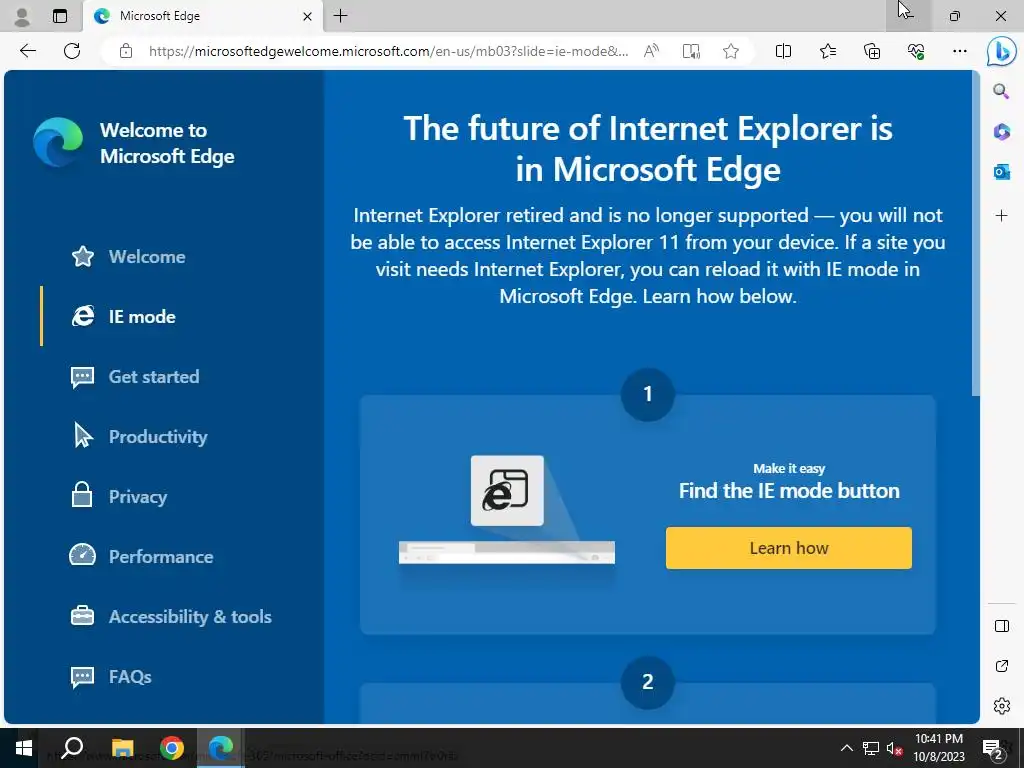1024x768 pixels.
Task: Open Microsoft 365 sidebar icon
Action: (x=1002, y=131)
